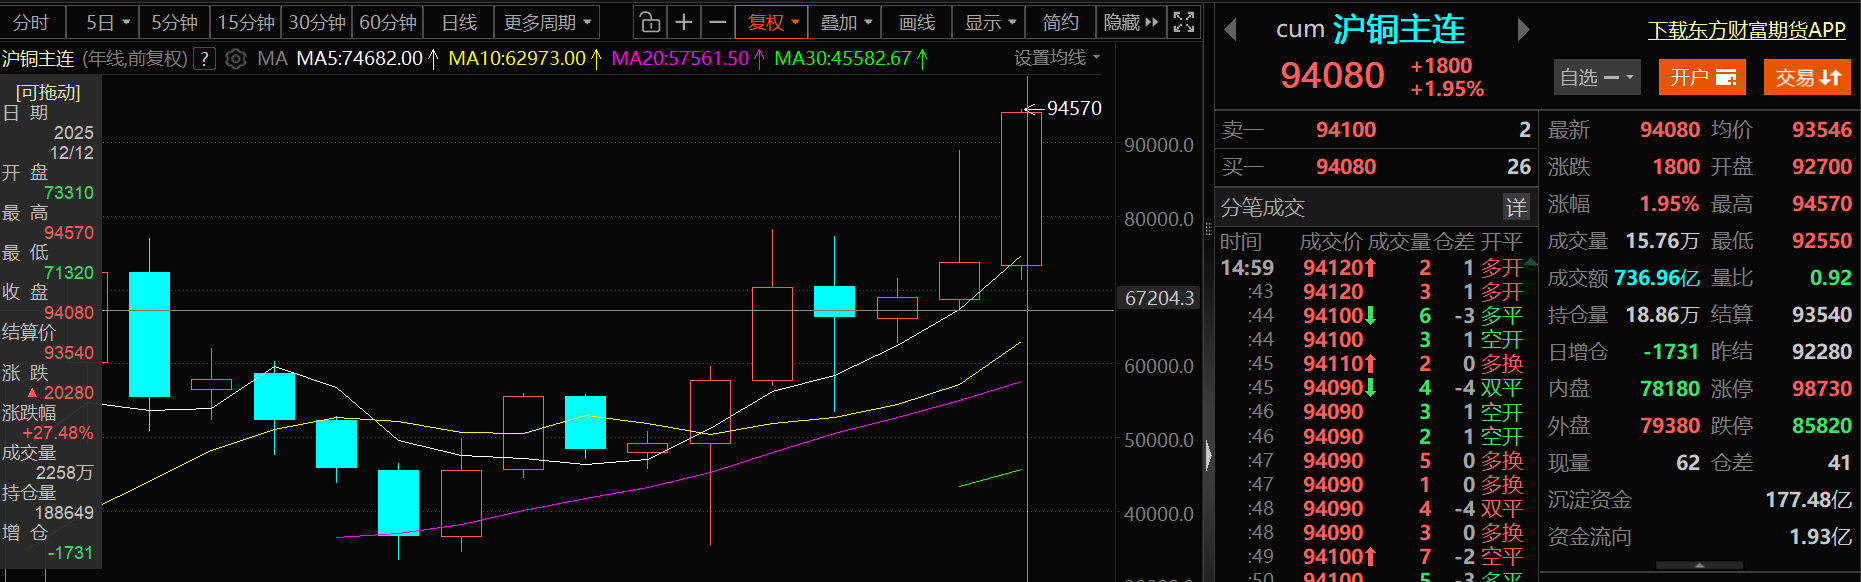Image resolution: width=1861 pixels, height=582 pixels.
Task: Go to next contract with right arrow
Action: (1523, 30)
